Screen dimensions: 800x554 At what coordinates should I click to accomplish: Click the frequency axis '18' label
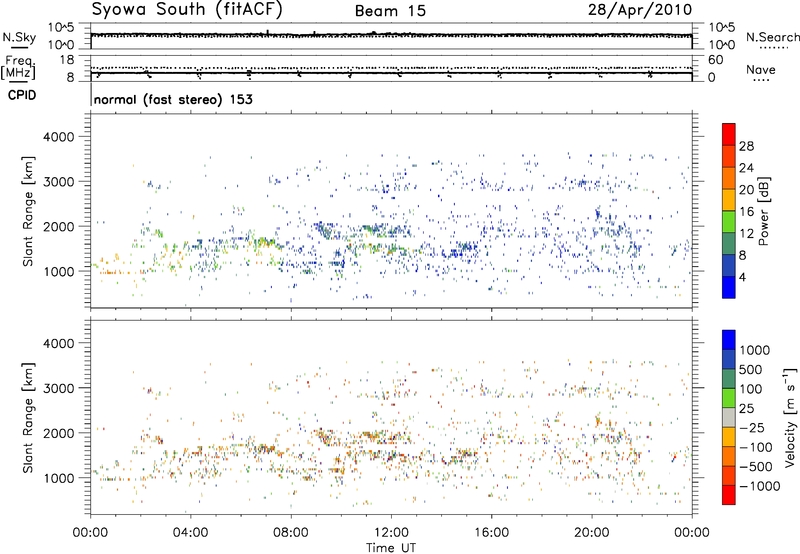[67, 60]
